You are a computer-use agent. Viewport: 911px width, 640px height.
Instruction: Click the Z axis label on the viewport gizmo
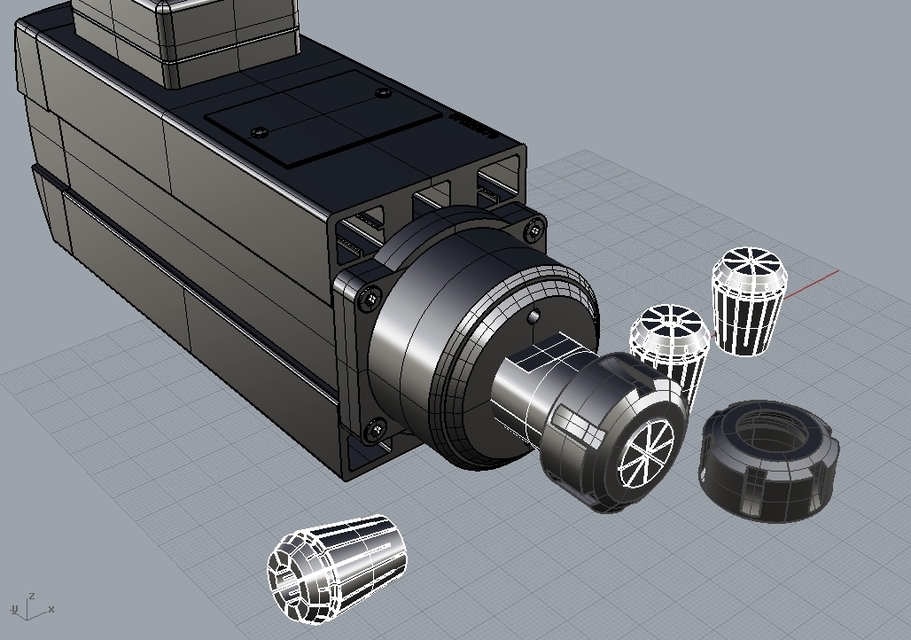coord(32,594)
